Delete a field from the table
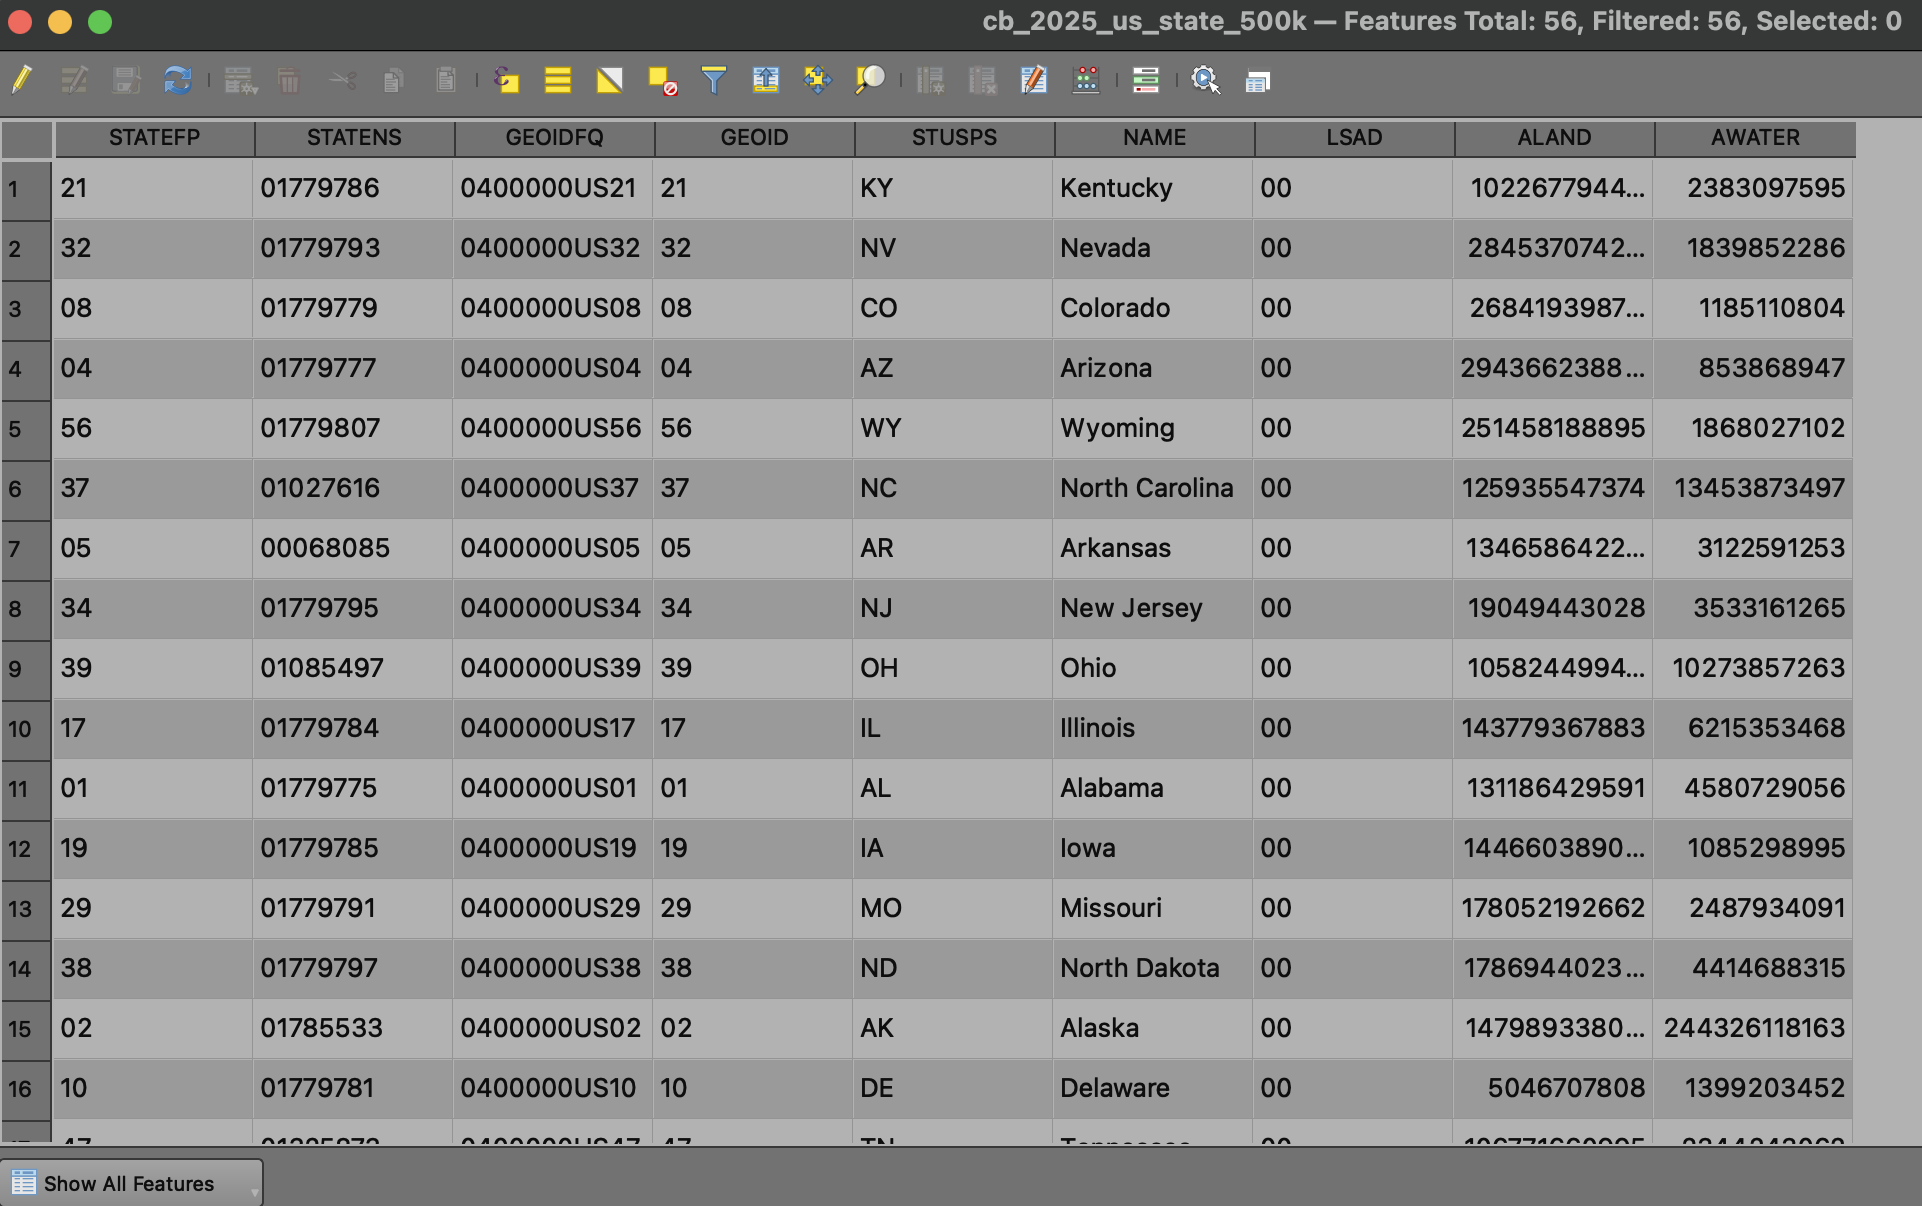This screenshot has width=1922, height=1206. click(x=982, y=80)
